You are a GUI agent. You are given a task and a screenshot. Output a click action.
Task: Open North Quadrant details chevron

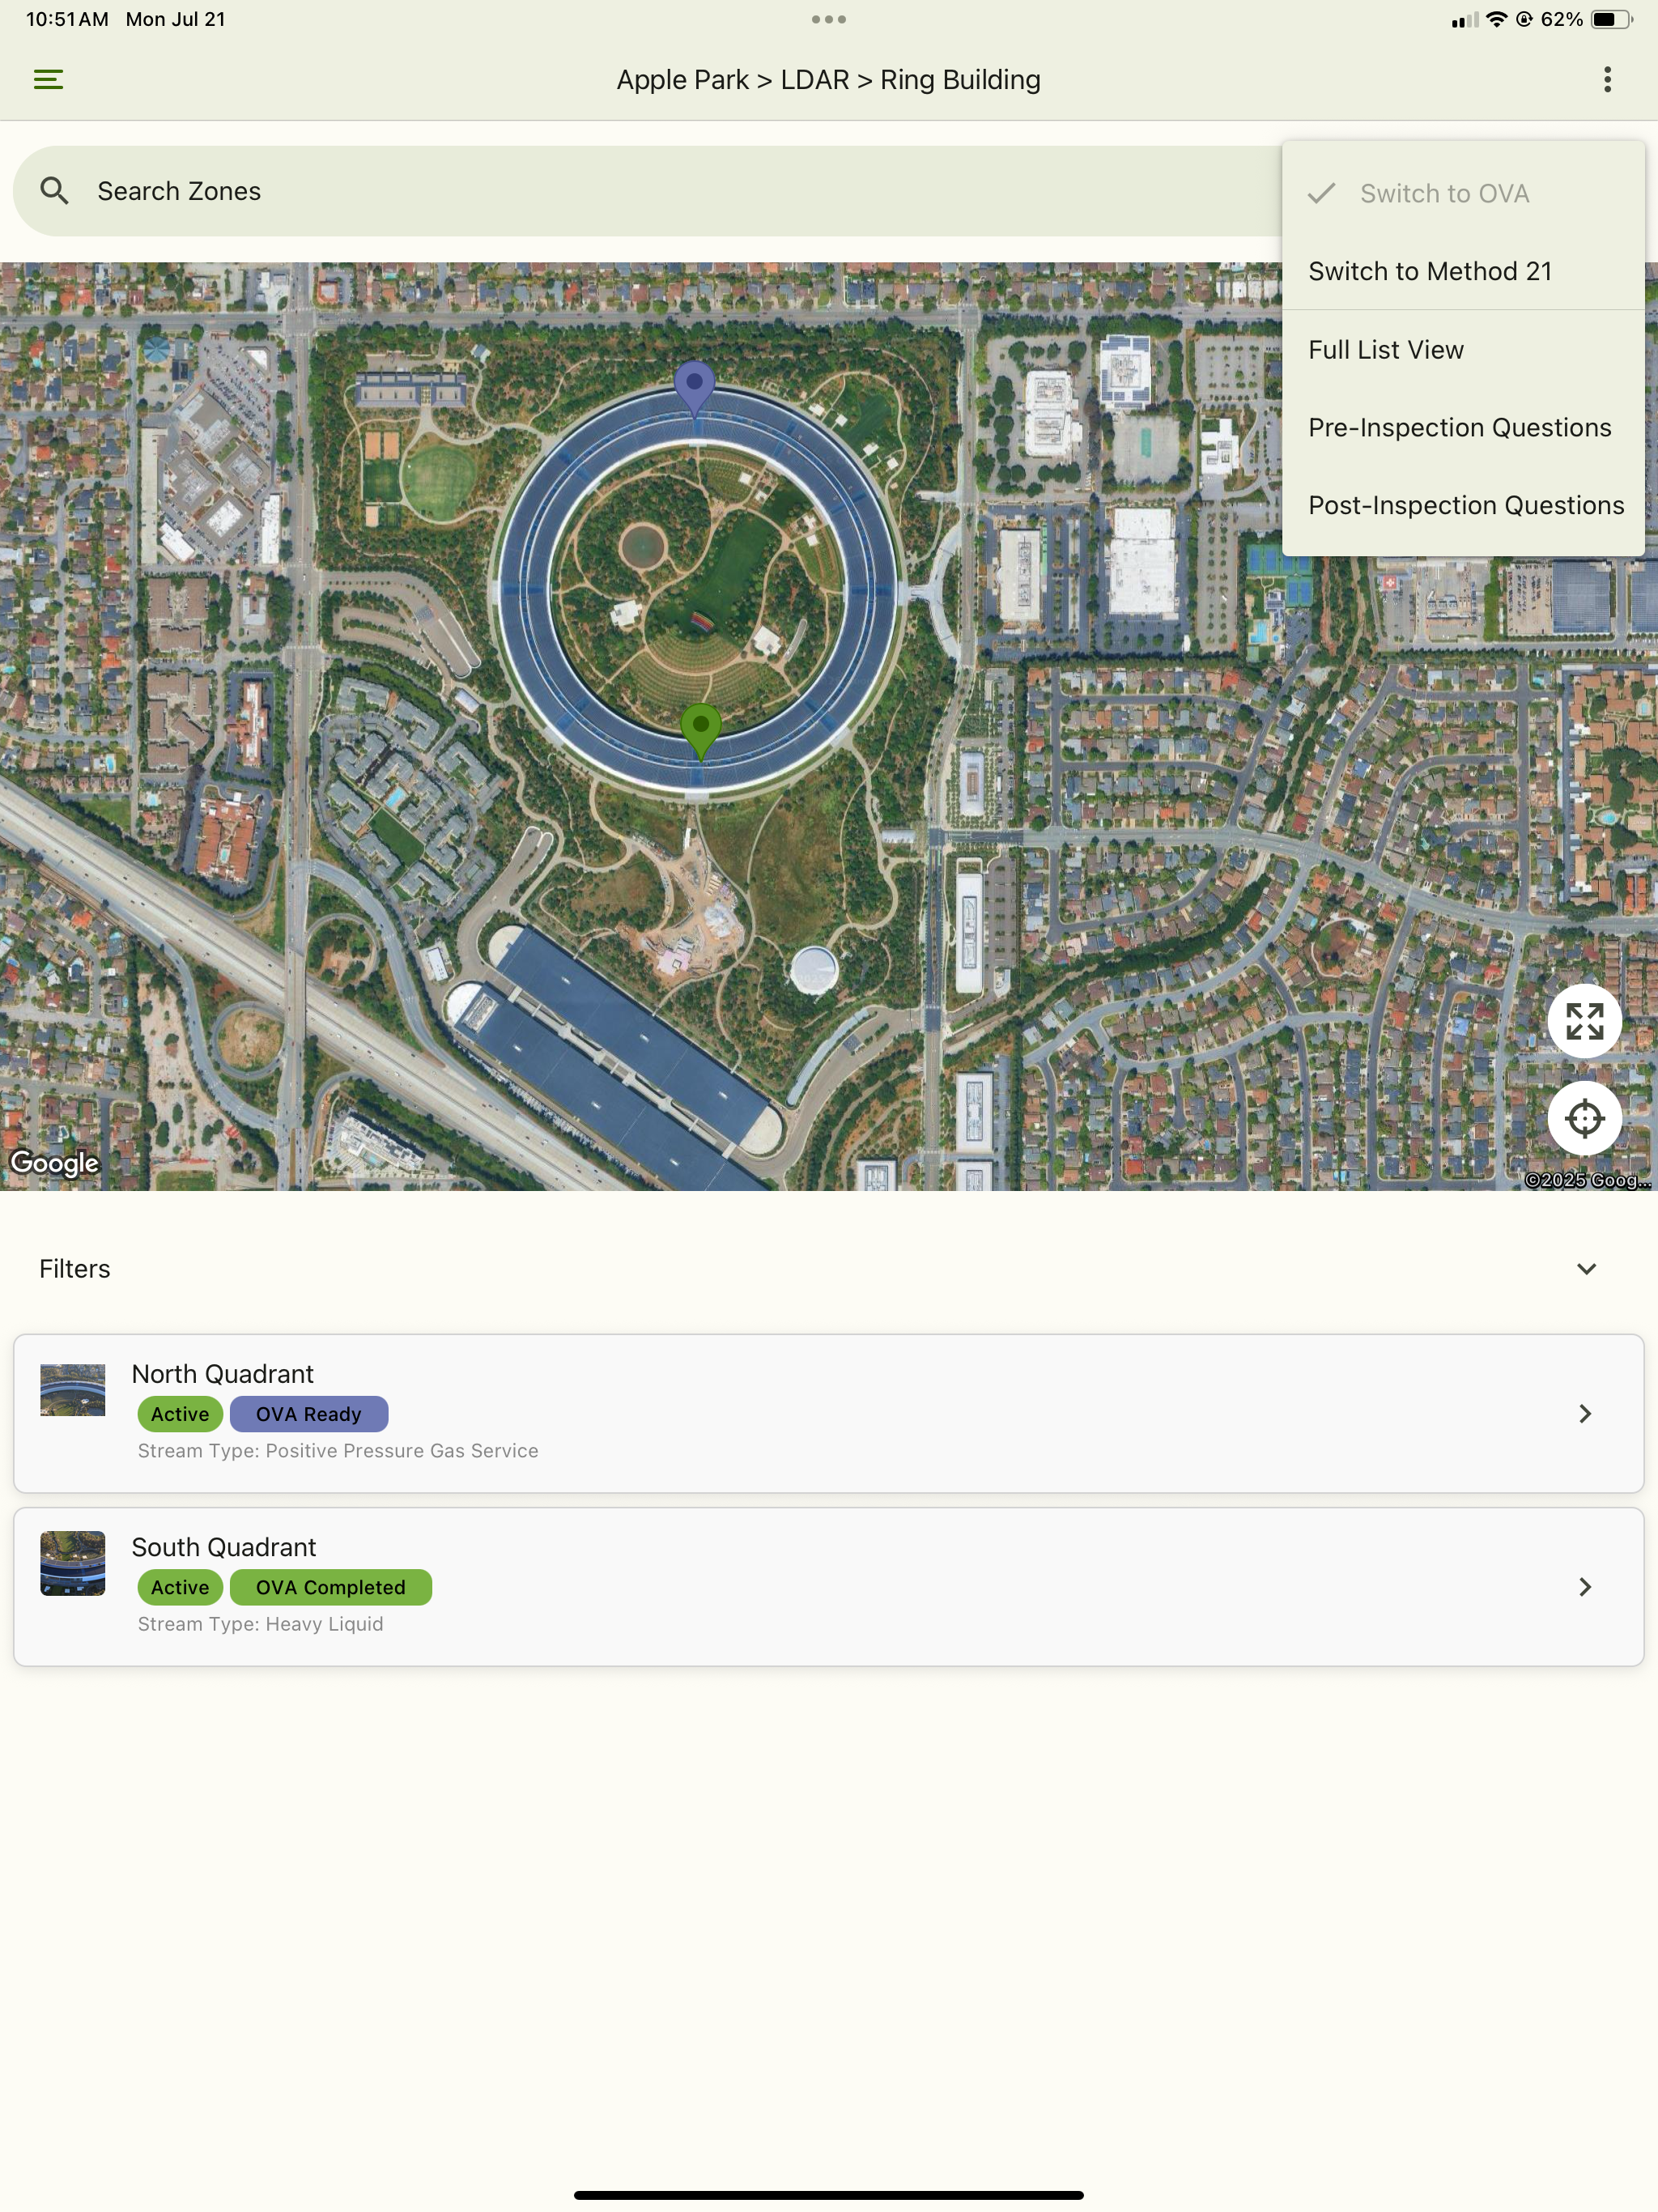click(1585, 1413)
